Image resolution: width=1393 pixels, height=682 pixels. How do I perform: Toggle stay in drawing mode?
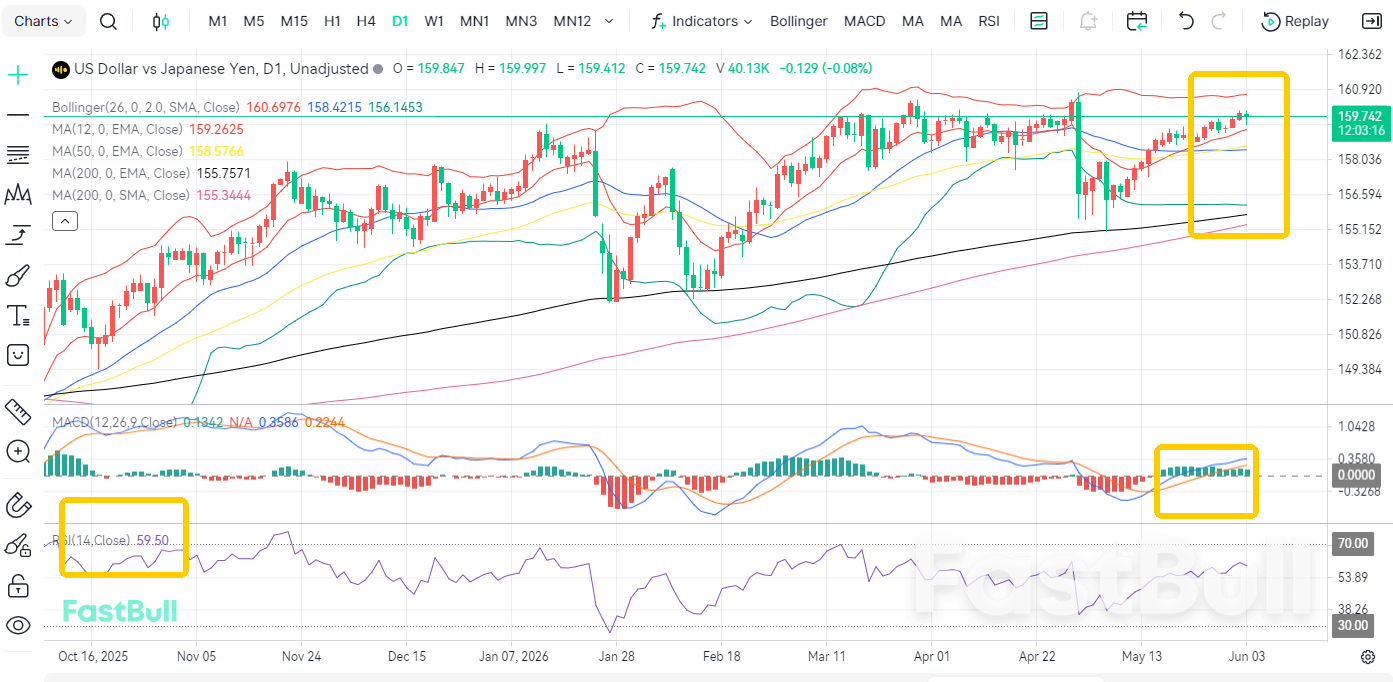coord(18,545)
